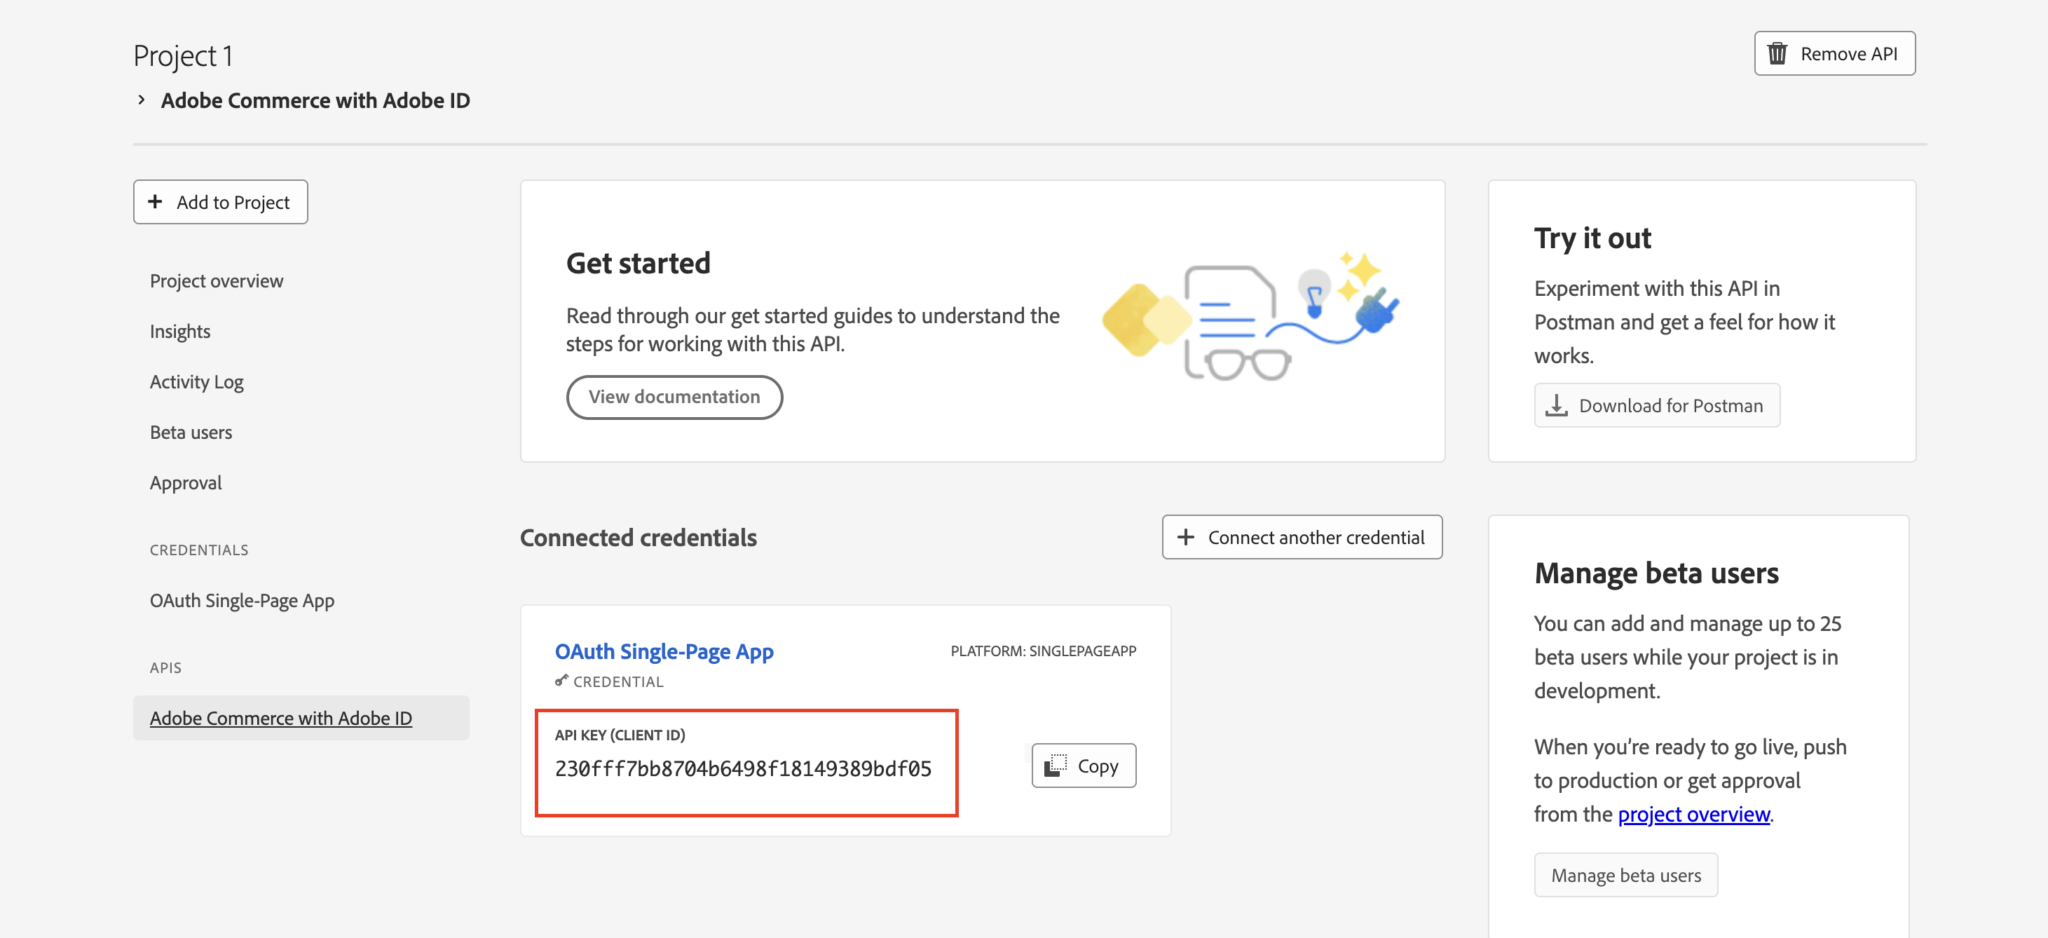Open the OAuth Single-Page App credential link
The width and height of the screenshot is (2048, 938).
click(x=664, y=652)
